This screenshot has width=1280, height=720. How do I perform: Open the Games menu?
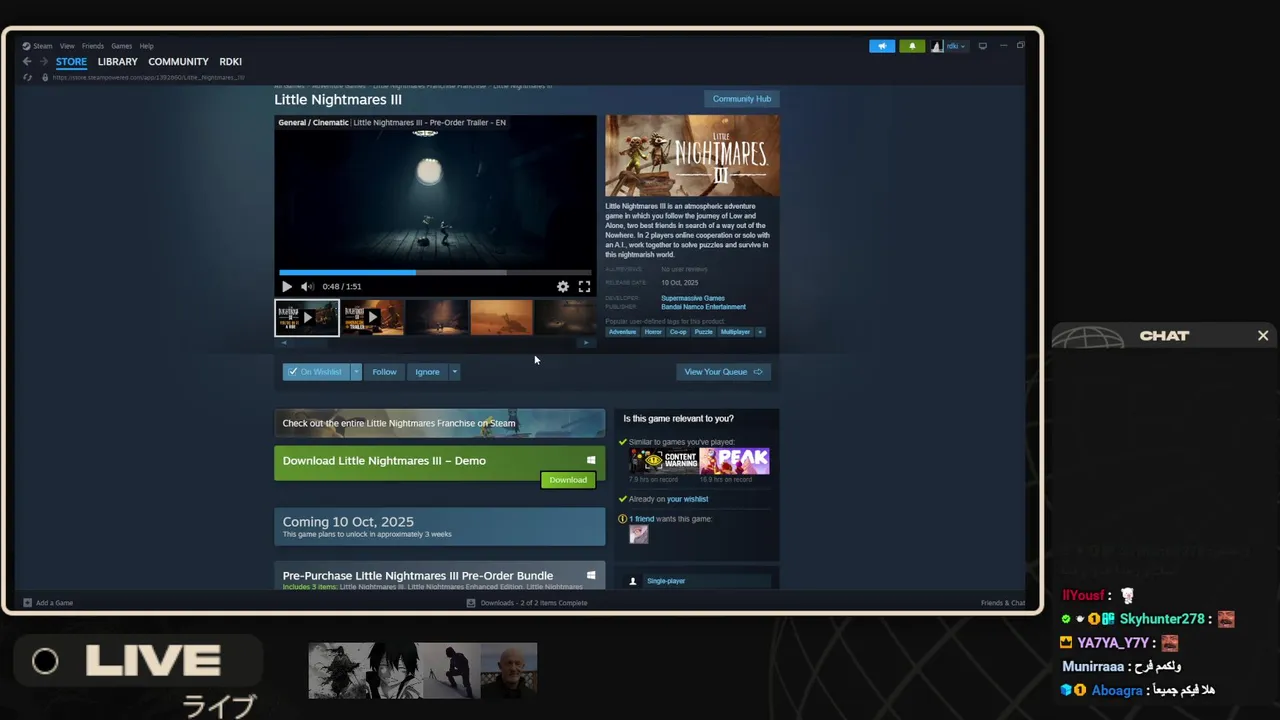121,46
